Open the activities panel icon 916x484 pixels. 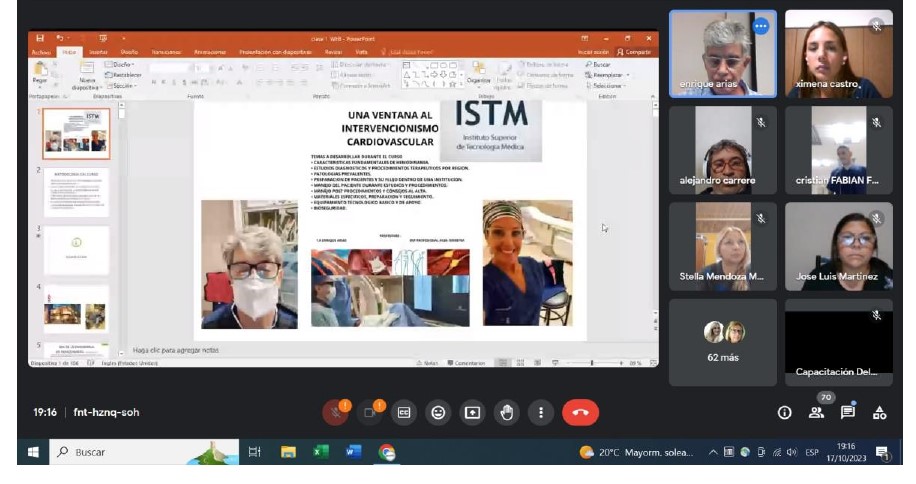879,412
